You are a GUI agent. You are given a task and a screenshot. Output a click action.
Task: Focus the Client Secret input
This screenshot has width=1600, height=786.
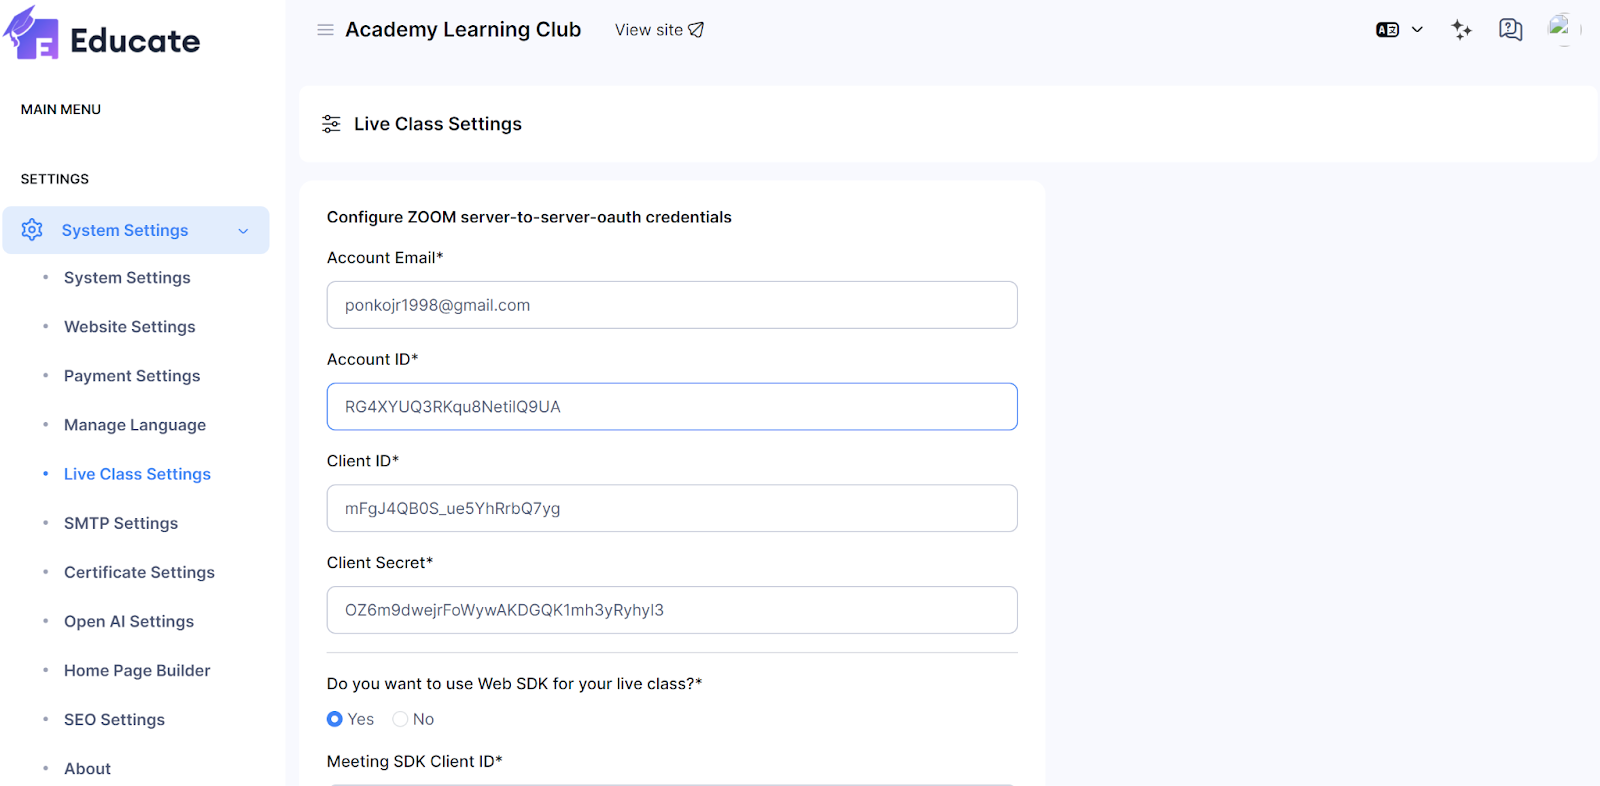(x=672, y=610)
